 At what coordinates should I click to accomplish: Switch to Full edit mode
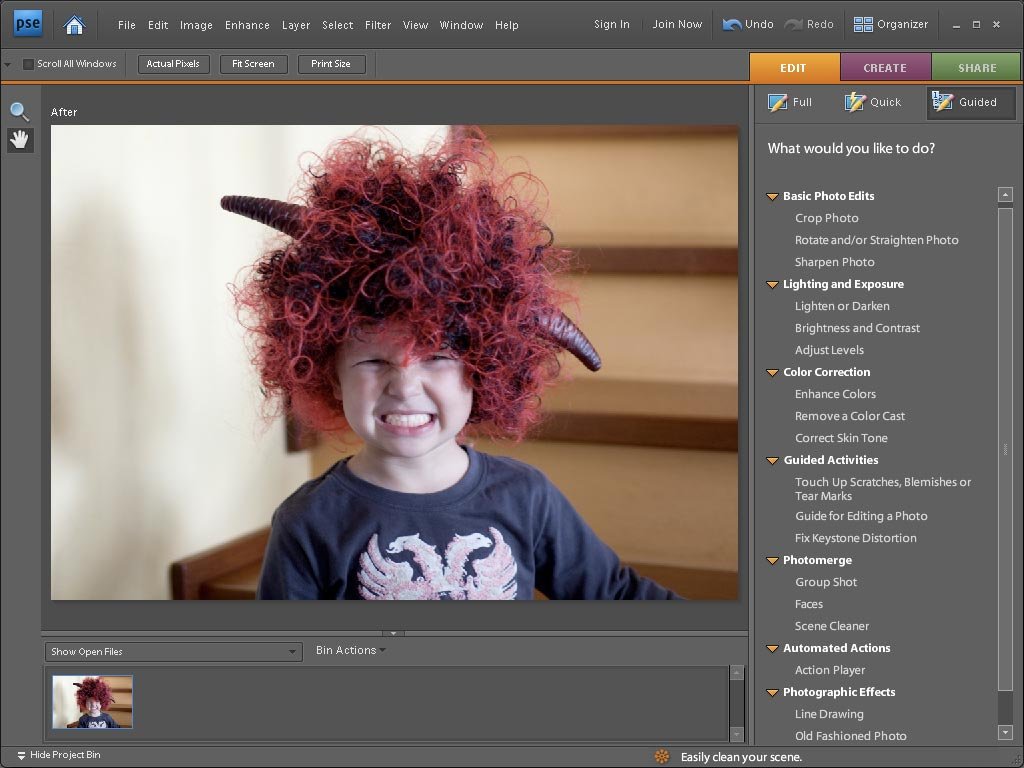tap(790, 102)
